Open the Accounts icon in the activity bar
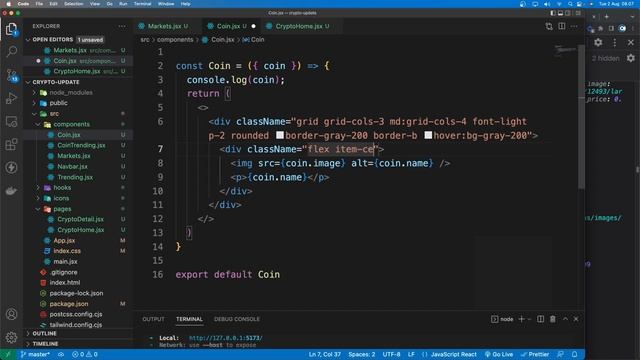The height and width of the screenshot is (360, 640). coord(11,314)
